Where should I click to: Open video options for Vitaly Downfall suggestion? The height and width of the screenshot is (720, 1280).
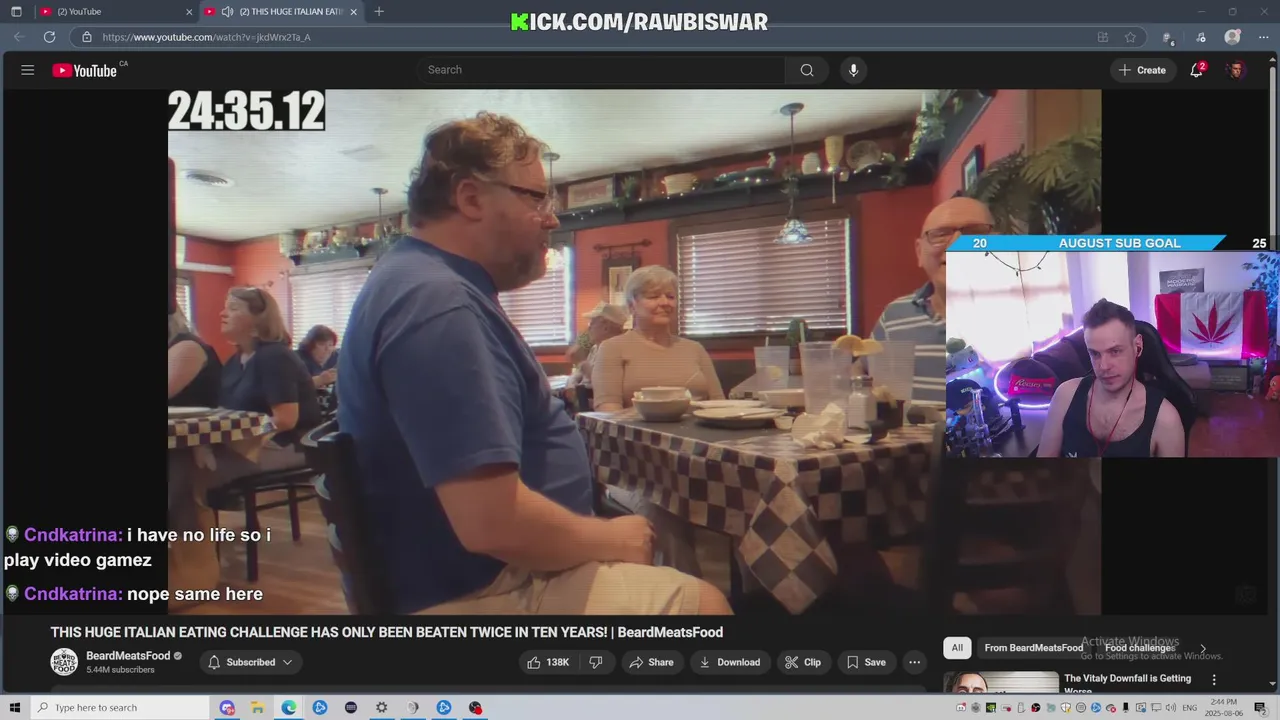tap(1214, 680)
